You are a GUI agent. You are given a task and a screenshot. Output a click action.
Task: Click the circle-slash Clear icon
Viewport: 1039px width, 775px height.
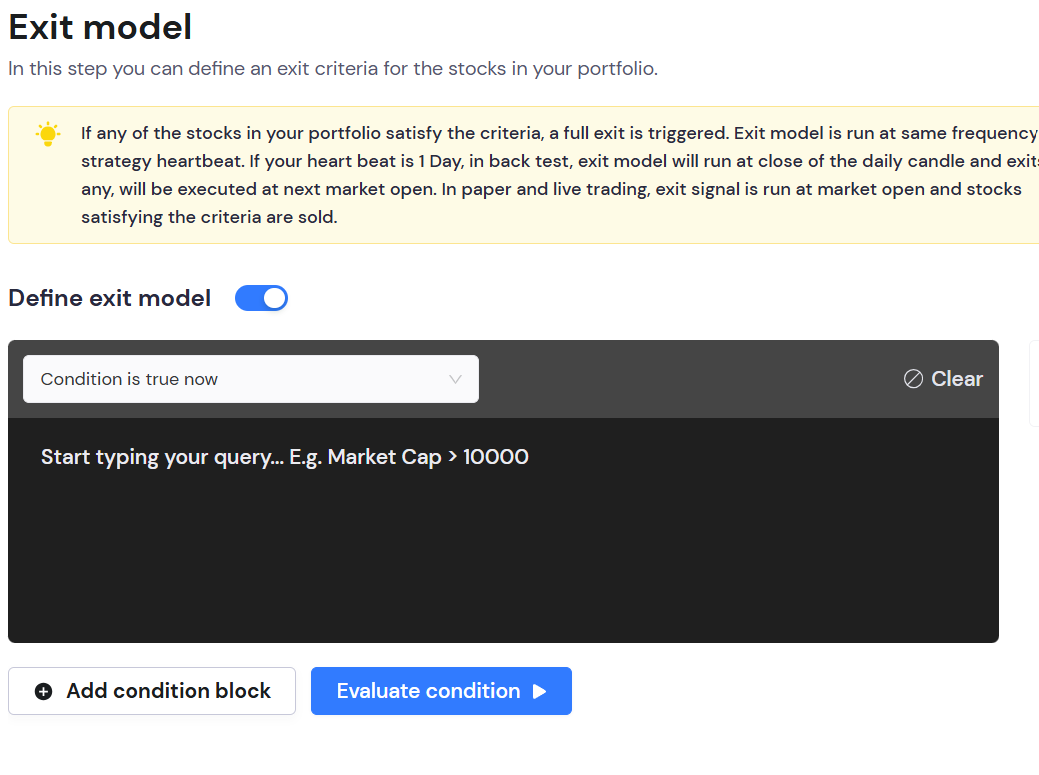[x=913, y=379]
